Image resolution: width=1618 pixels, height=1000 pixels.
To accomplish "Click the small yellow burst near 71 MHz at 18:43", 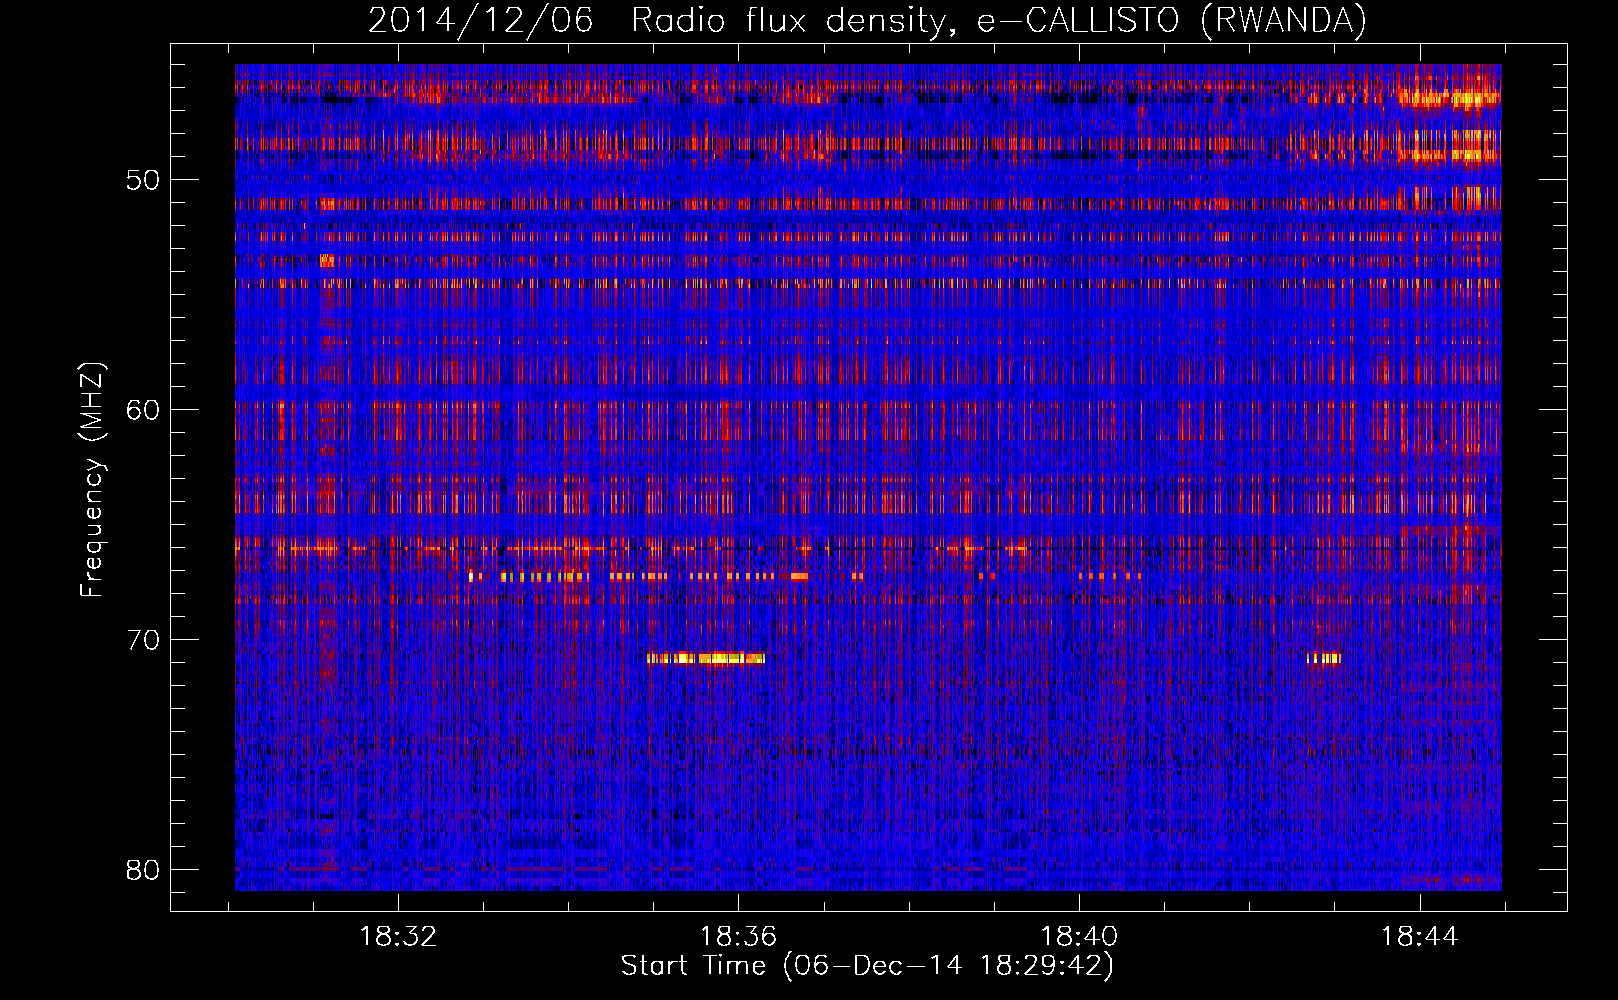I will (x=1324, y=658).
